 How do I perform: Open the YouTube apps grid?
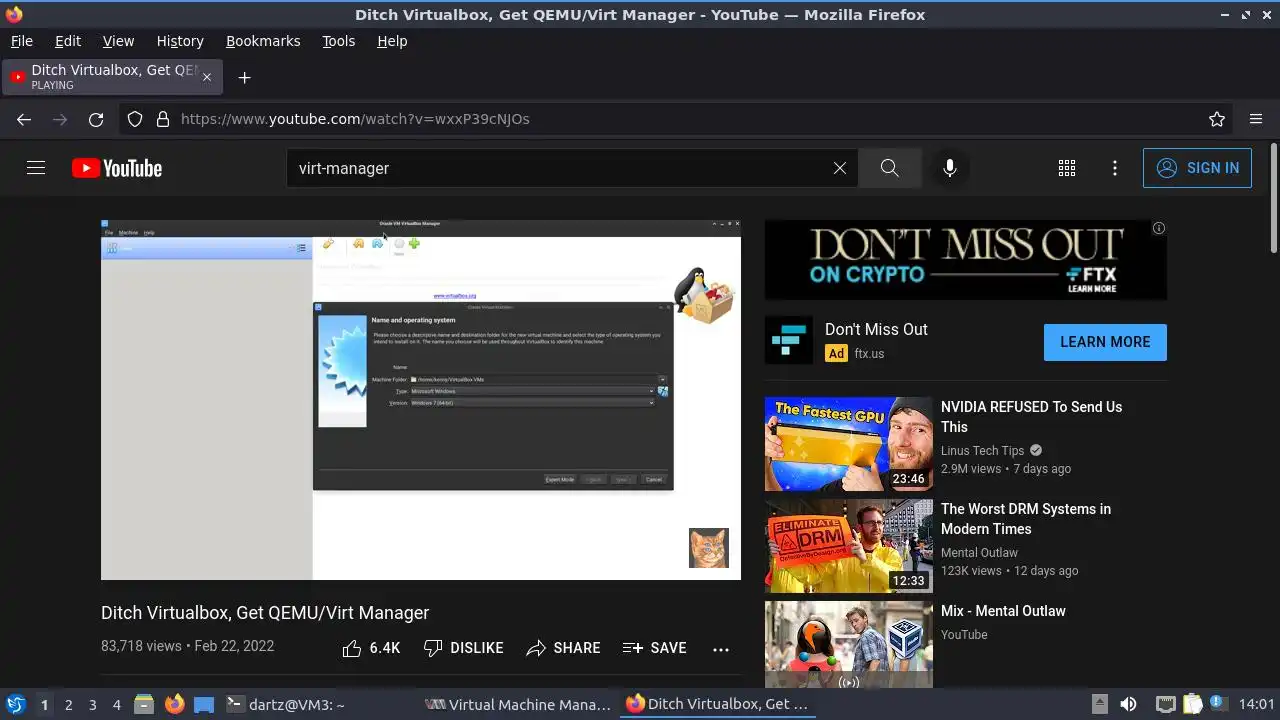pyautogui.click(x=1067, y=168)
